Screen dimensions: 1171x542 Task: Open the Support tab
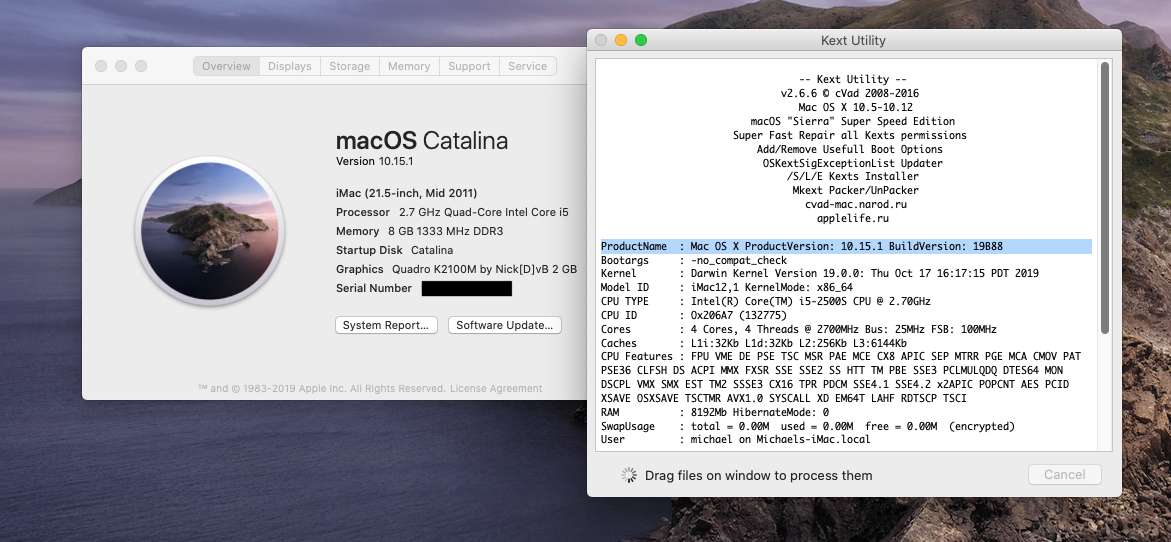pos(469,66)
